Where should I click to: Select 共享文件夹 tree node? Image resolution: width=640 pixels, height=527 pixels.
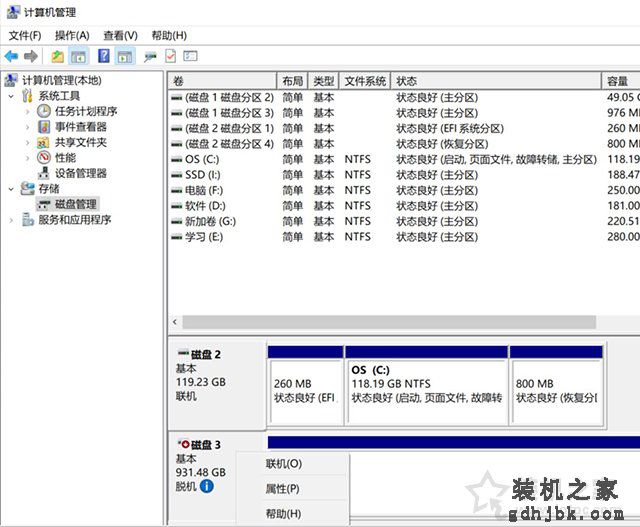coord(80,142)
